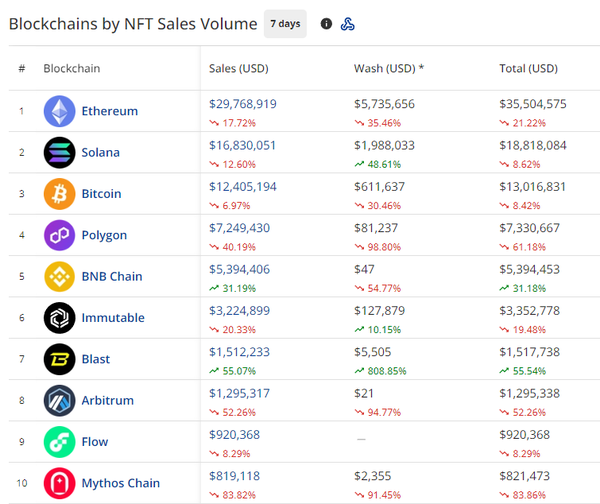Click the blue webhook icon in header
The image size is (600, 504).
[348, 24]
